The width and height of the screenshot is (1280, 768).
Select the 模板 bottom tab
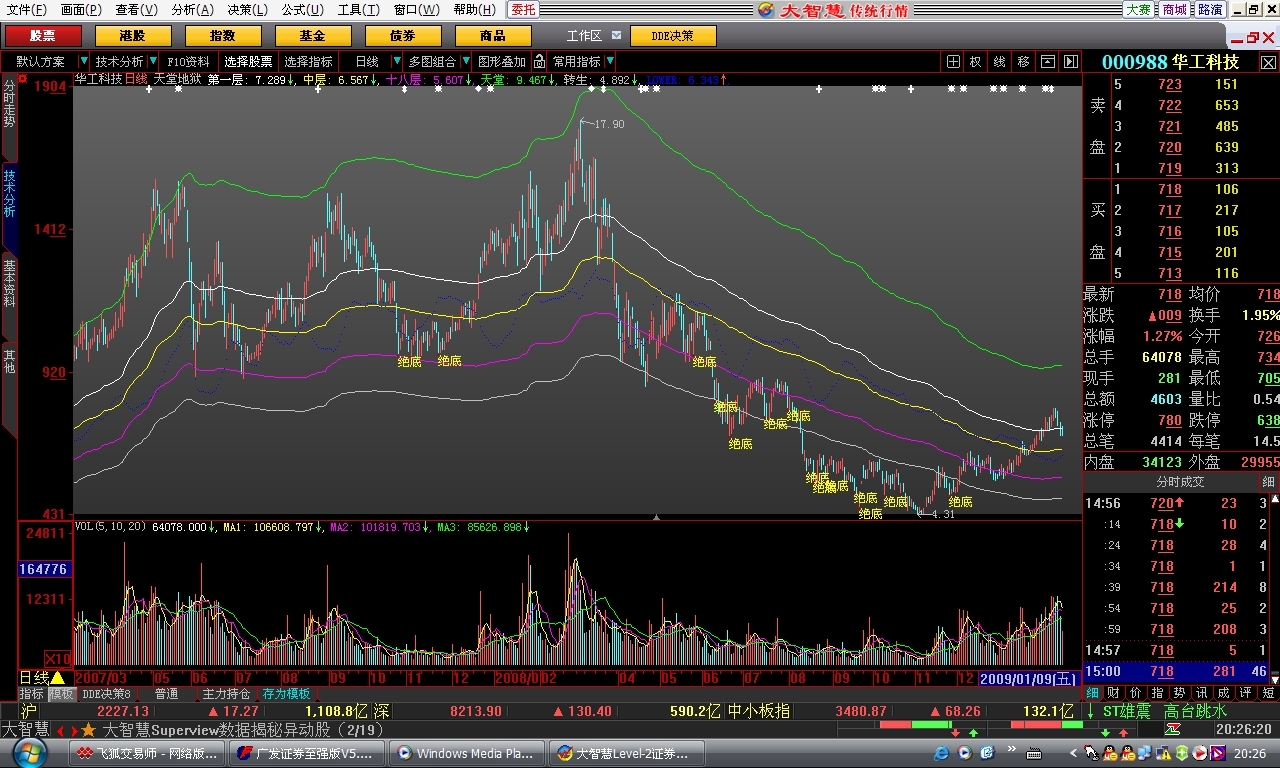62,694
